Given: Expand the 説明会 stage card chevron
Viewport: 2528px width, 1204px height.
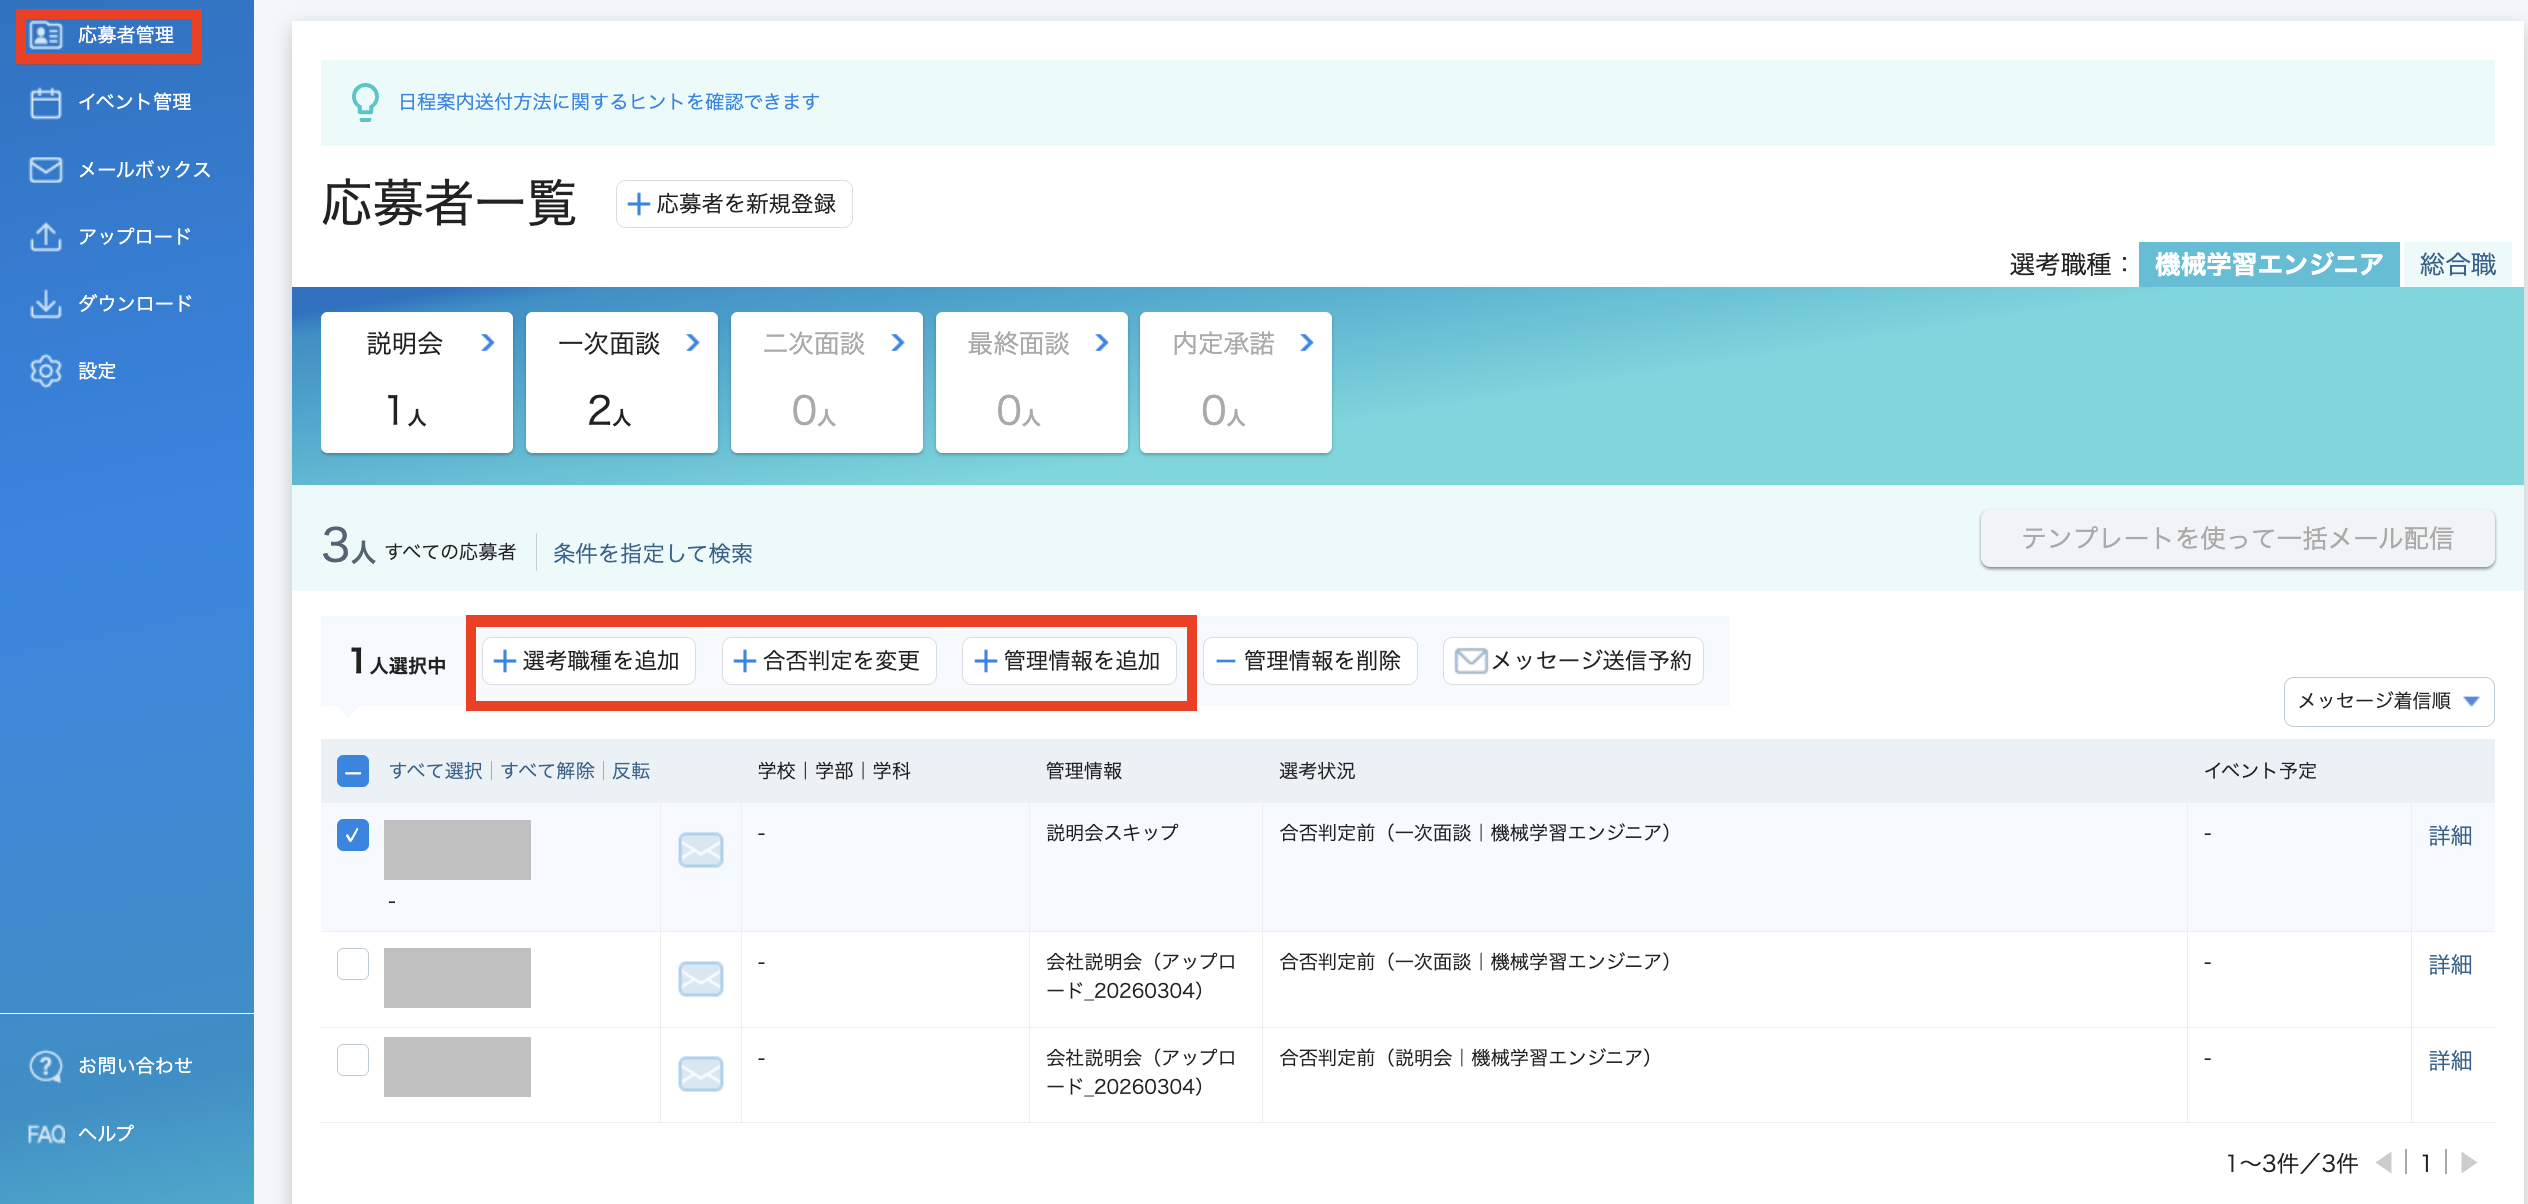Looking at the screenshot, I should pyautogui.click(x=488, y=343).
